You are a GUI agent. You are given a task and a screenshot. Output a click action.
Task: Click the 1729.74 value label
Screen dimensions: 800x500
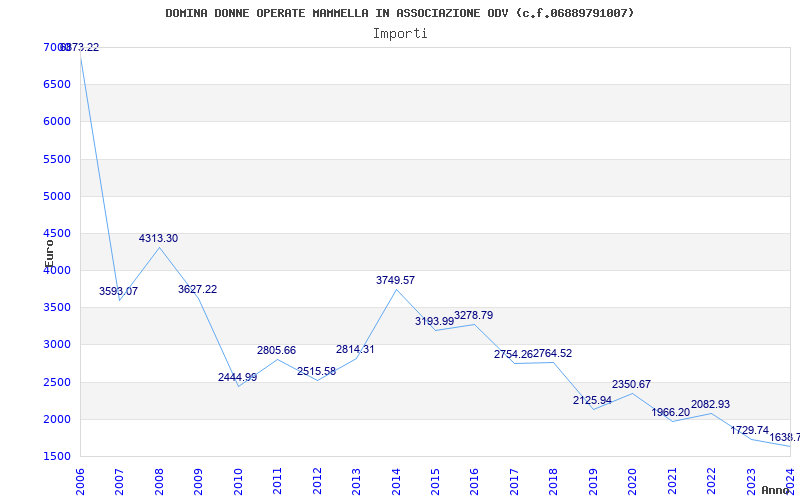(x=749, y=430)
